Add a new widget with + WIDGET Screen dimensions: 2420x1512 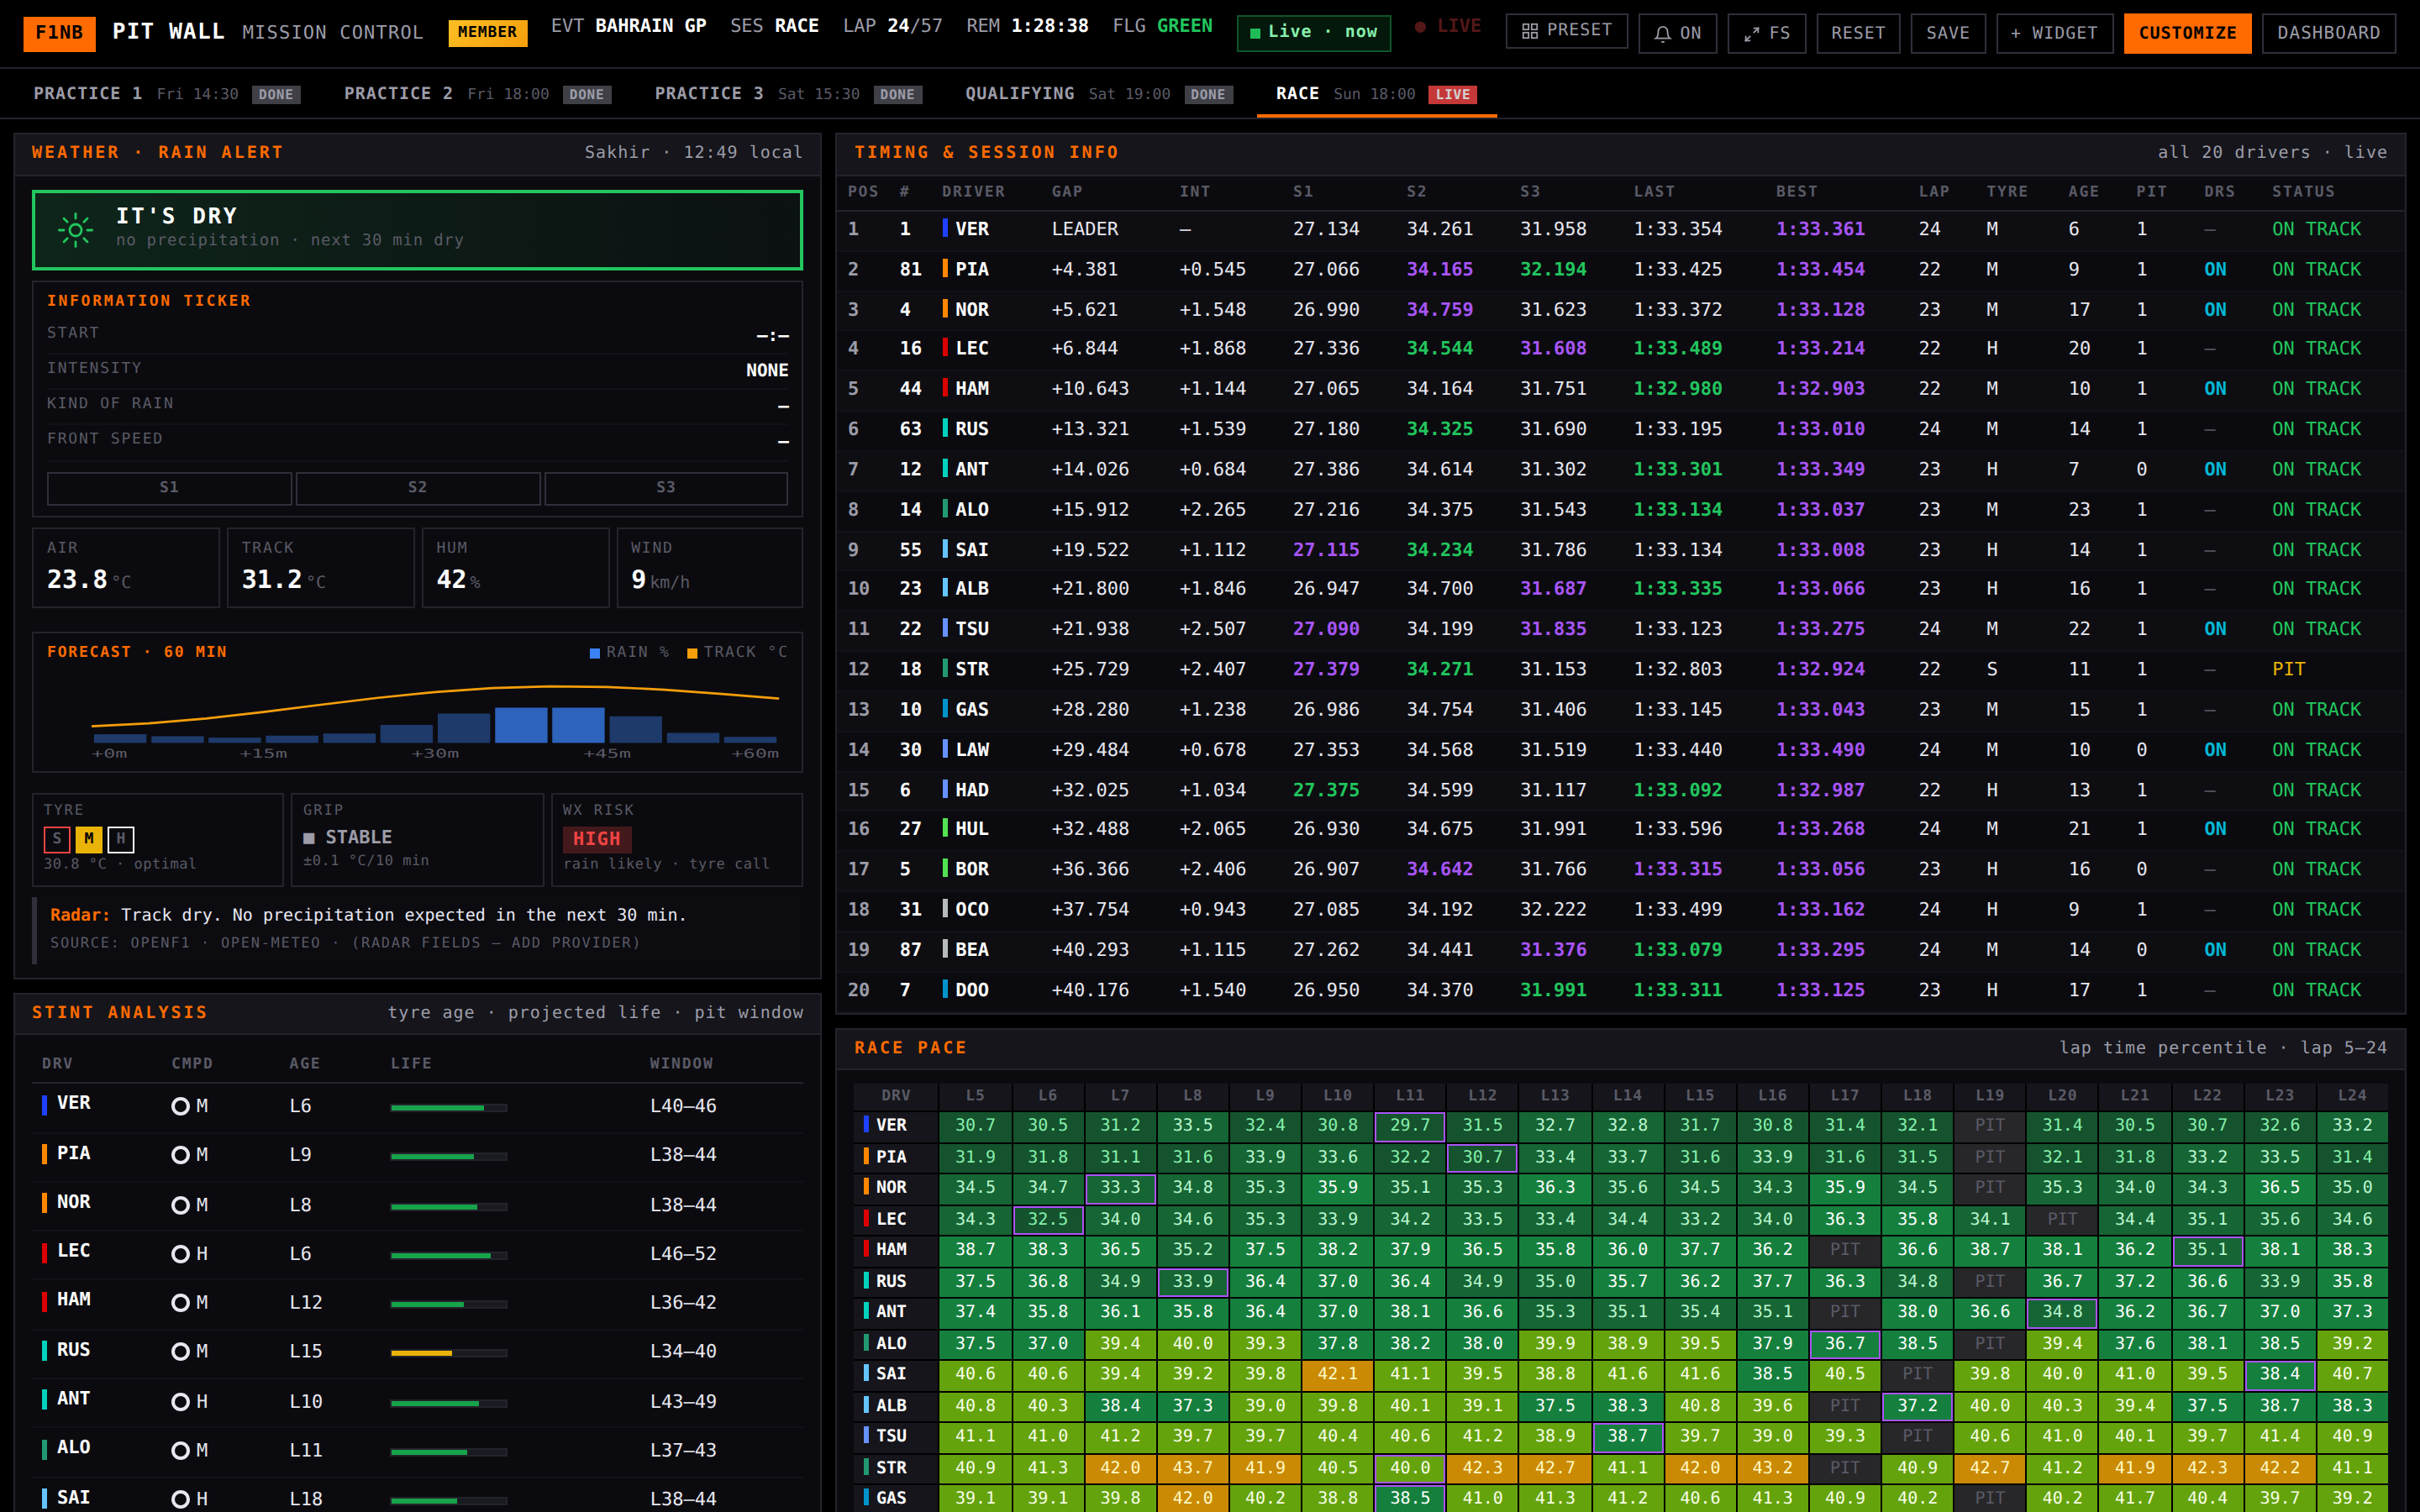(x=2054, y=33)
